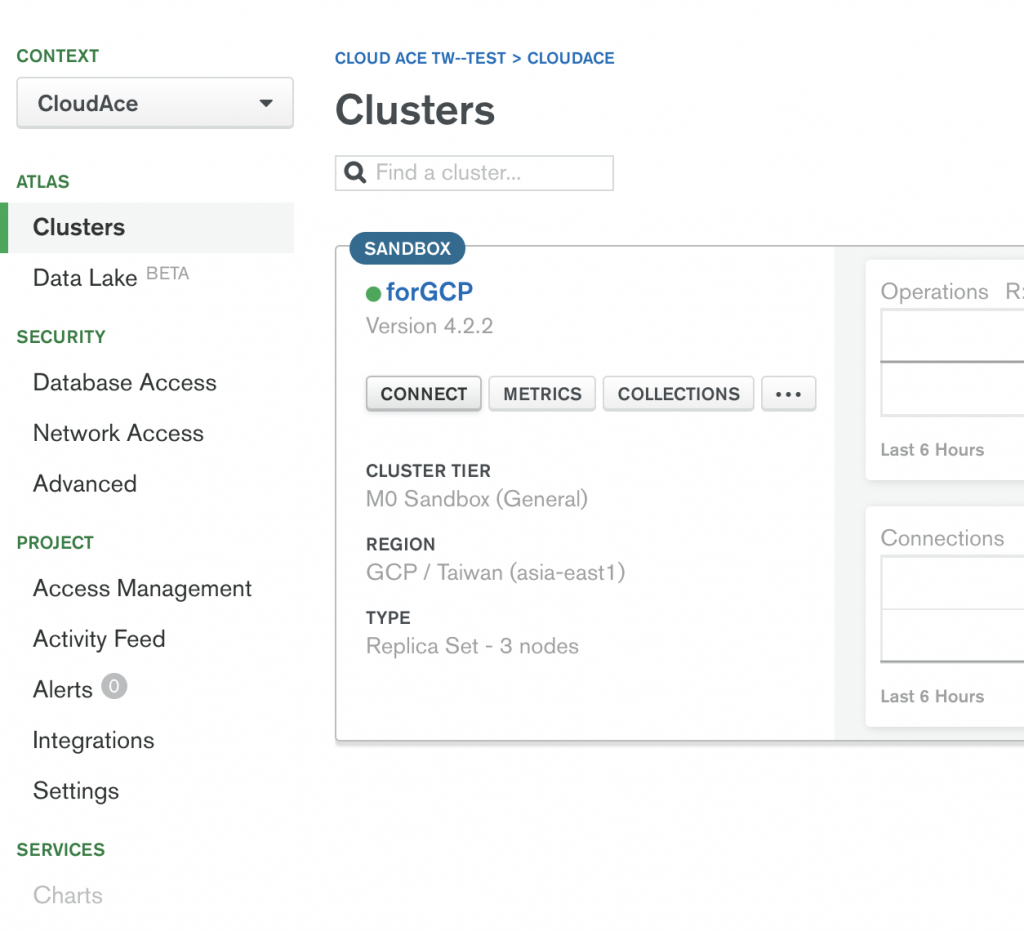The height and width of the screenshot is (931, 1024).
Task: Click the SANDBOX badge
Action: point(408,248)
